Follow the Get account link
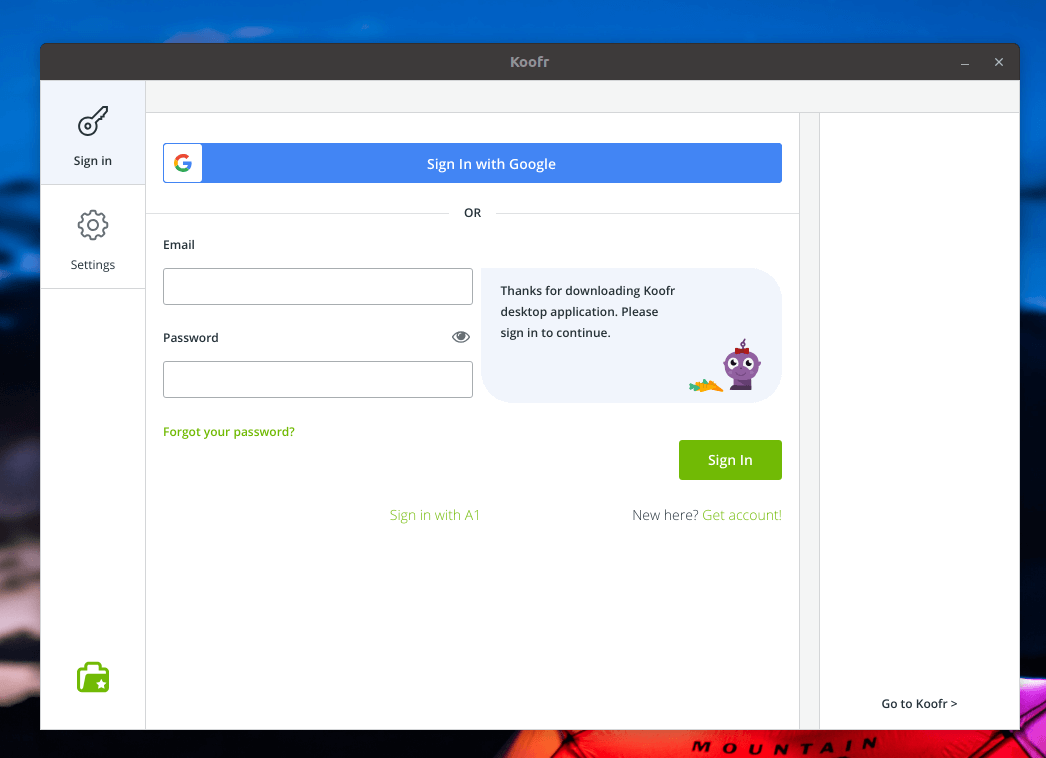 point(742,515)
